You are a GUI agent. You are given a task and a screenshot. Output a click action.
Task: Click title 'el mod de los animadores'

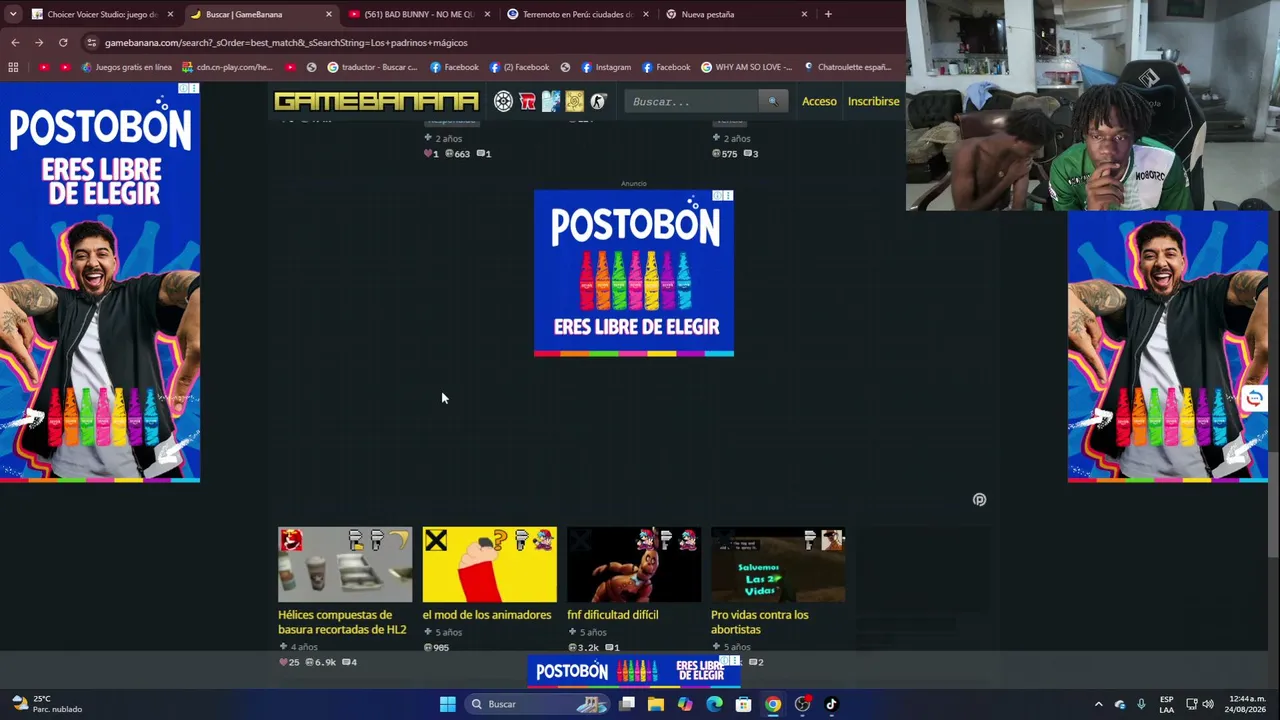487,615
